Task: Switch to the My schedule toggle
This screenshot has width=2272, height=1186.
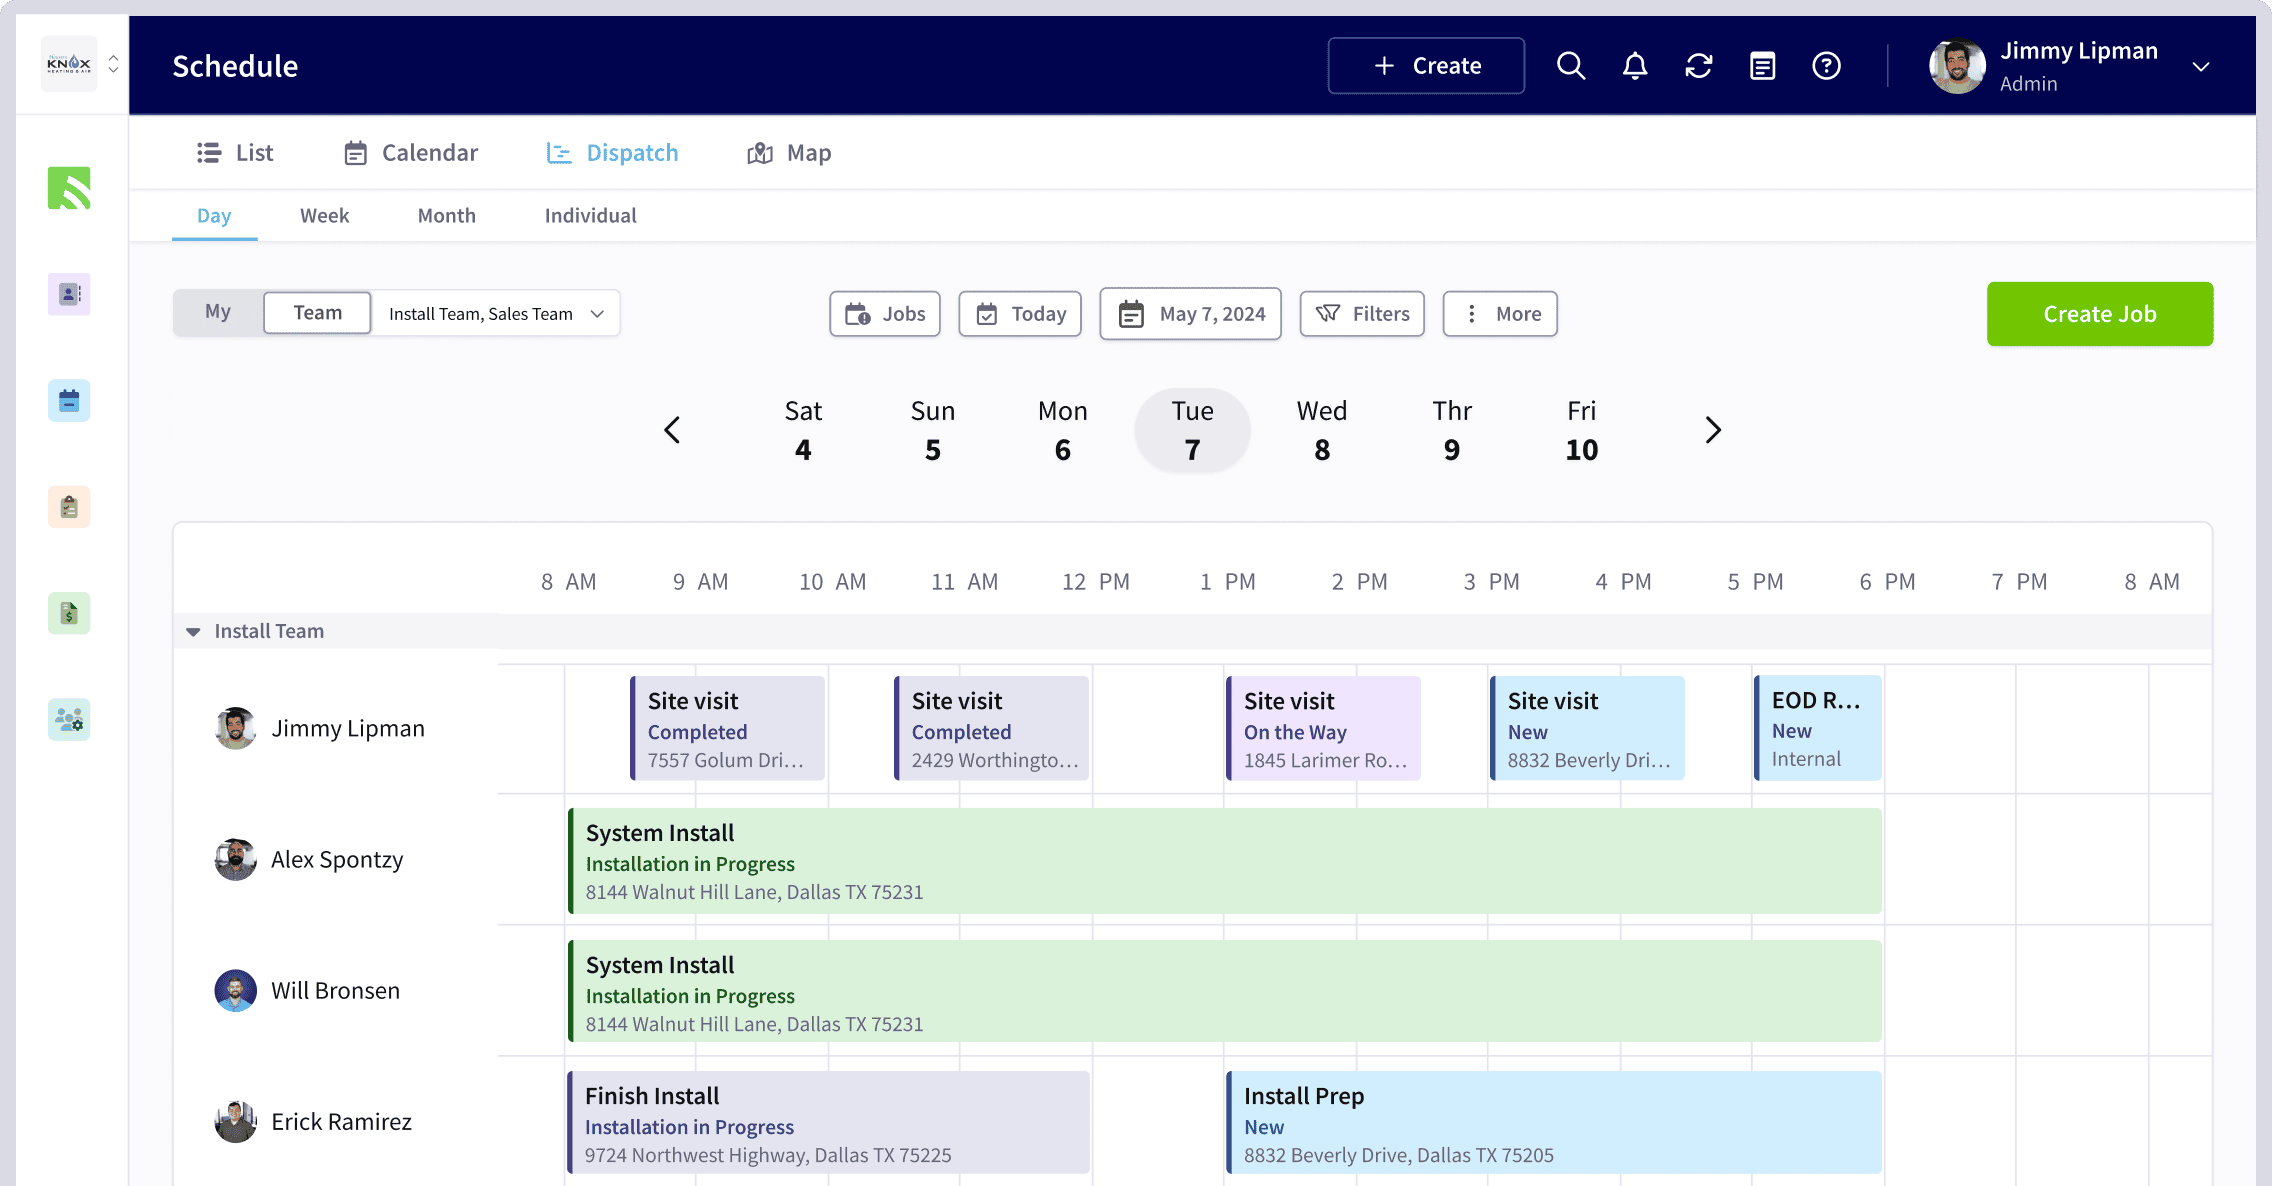Action: click(218, 312)
